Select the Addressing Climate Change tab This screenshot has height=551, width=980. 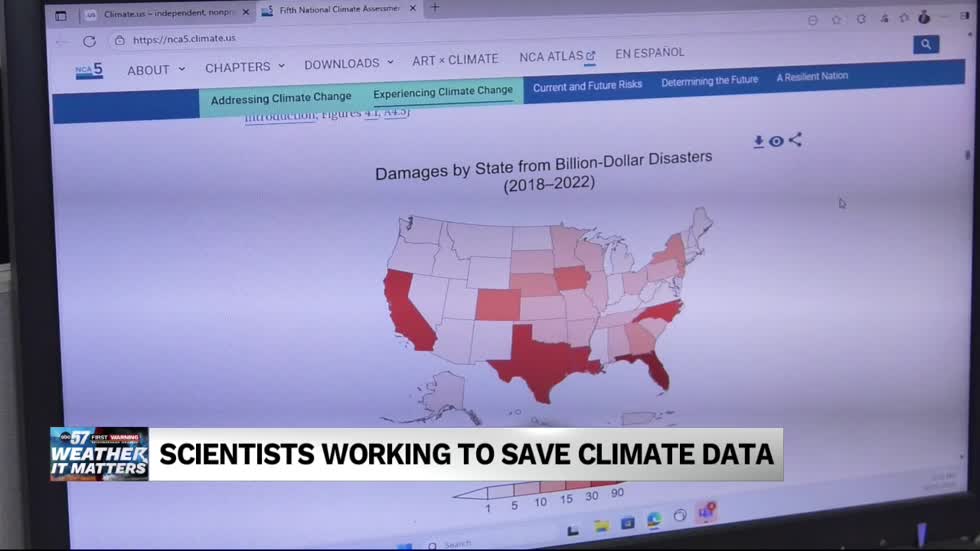point(280,98)
